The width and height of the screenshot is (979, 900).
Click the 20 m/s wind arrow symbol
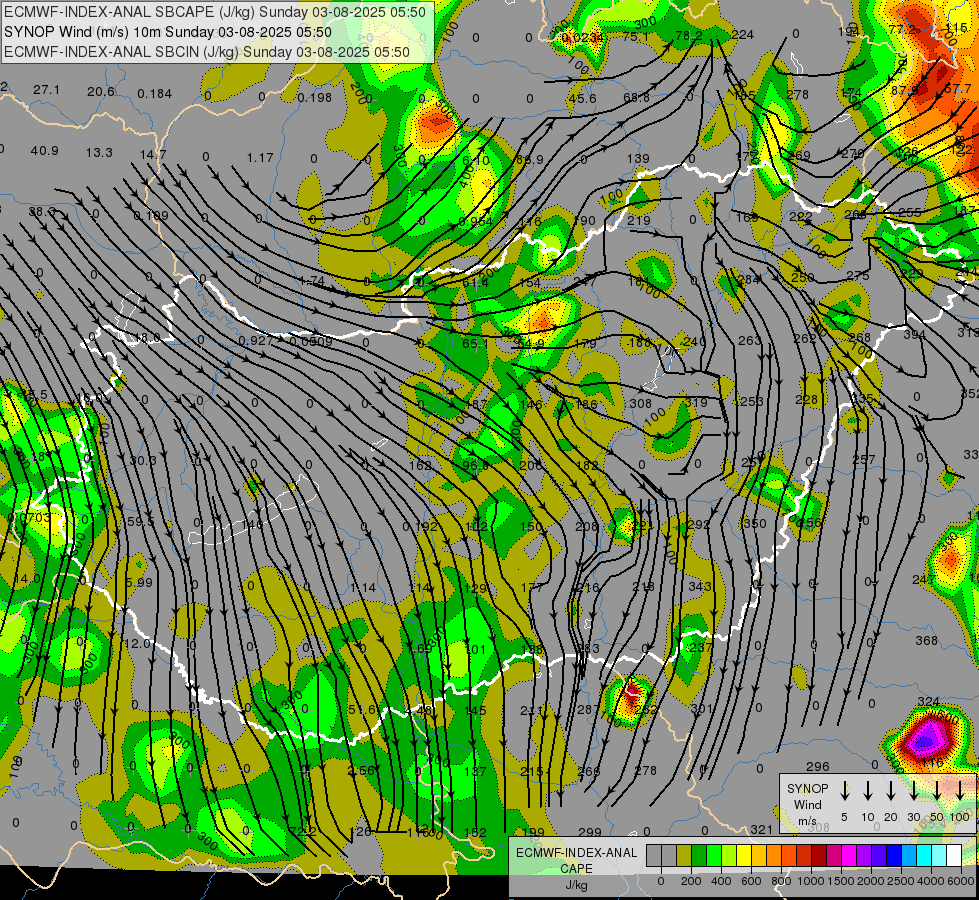pos(890,791)
